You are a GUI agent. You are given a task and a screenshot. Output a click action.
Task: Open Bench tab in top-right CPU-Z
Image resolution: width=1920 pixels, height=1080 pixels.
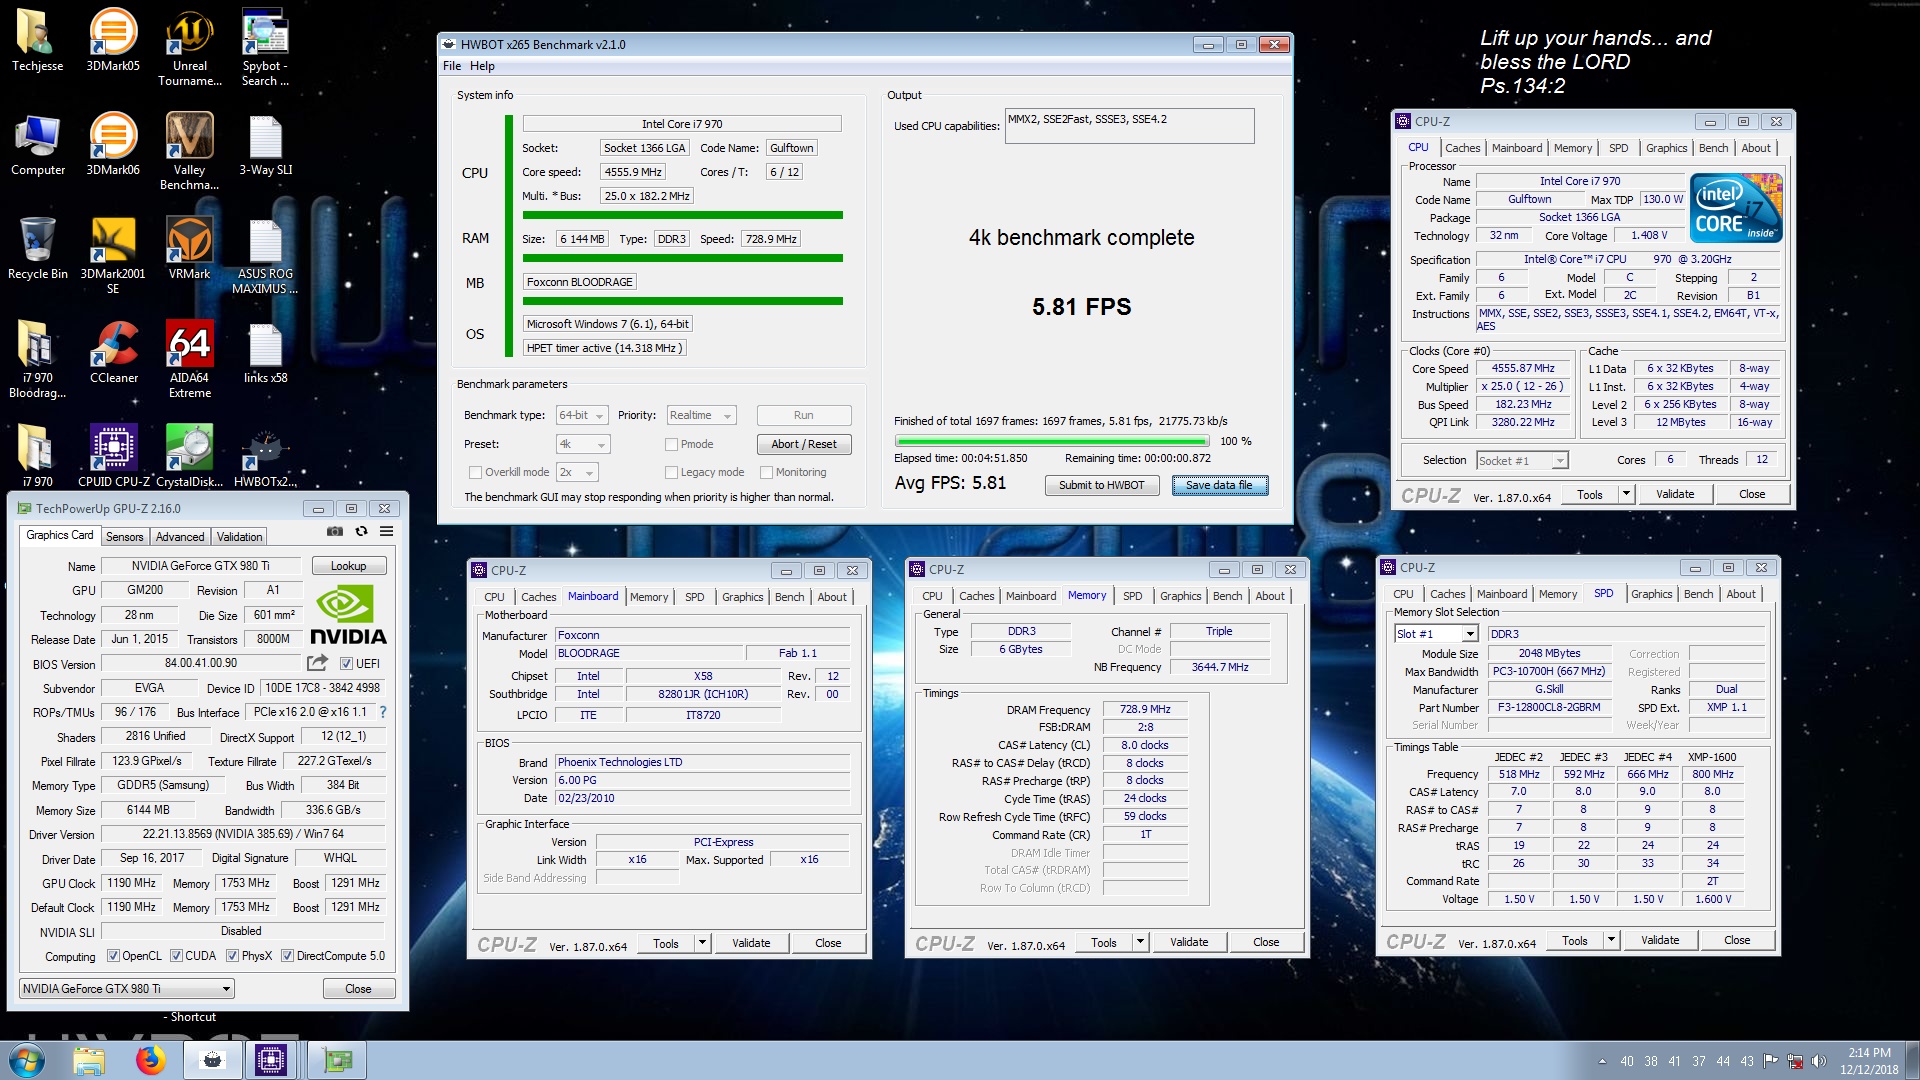coord(1713,148)
